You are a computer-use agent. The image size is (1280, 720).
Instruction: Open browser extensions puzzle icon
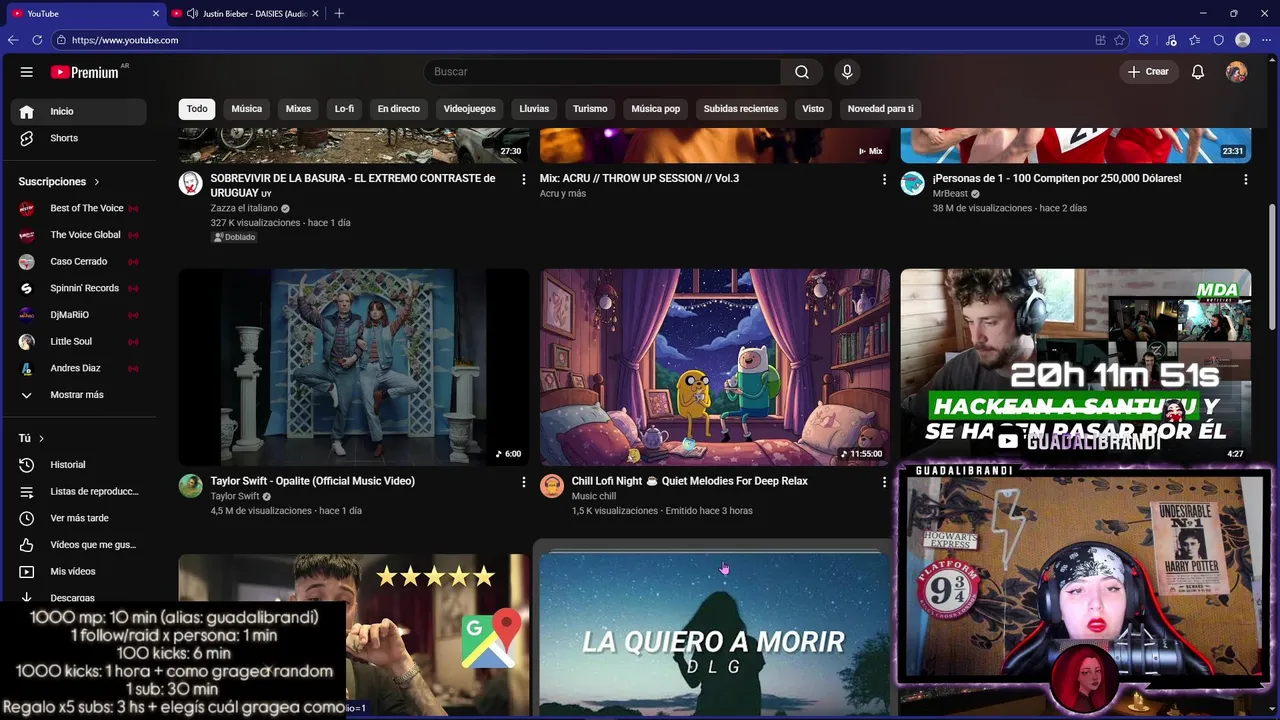tap(1144, 40)
